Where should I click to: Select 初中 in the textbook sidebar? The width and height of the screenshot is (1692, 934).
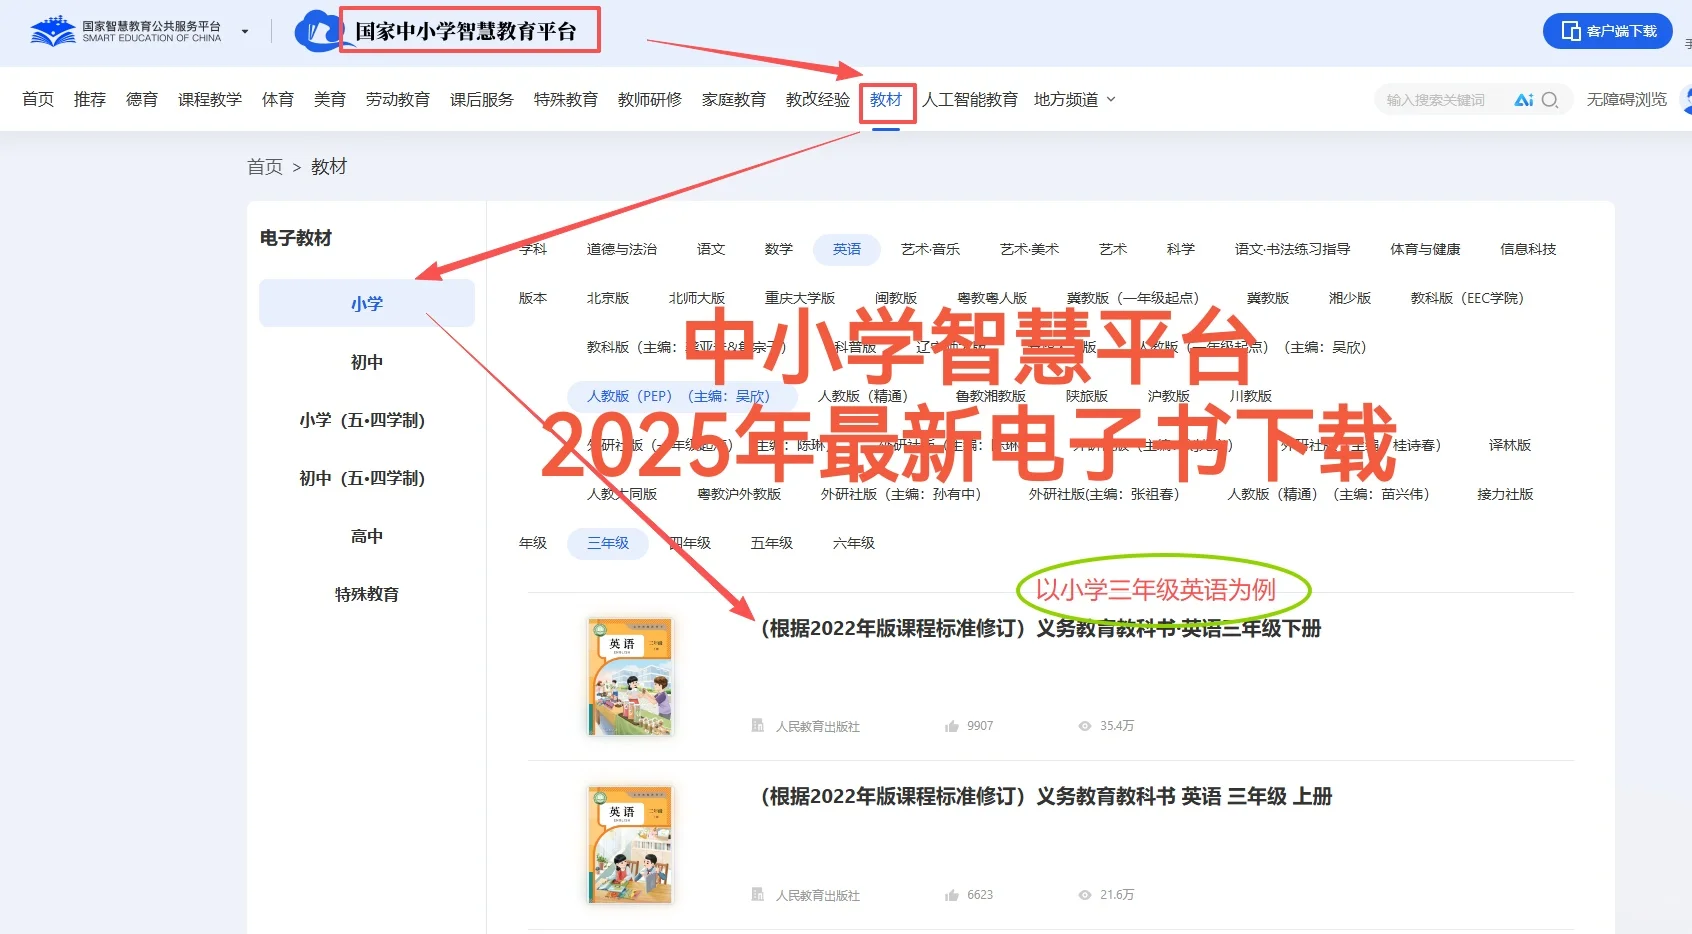point(367,362)
